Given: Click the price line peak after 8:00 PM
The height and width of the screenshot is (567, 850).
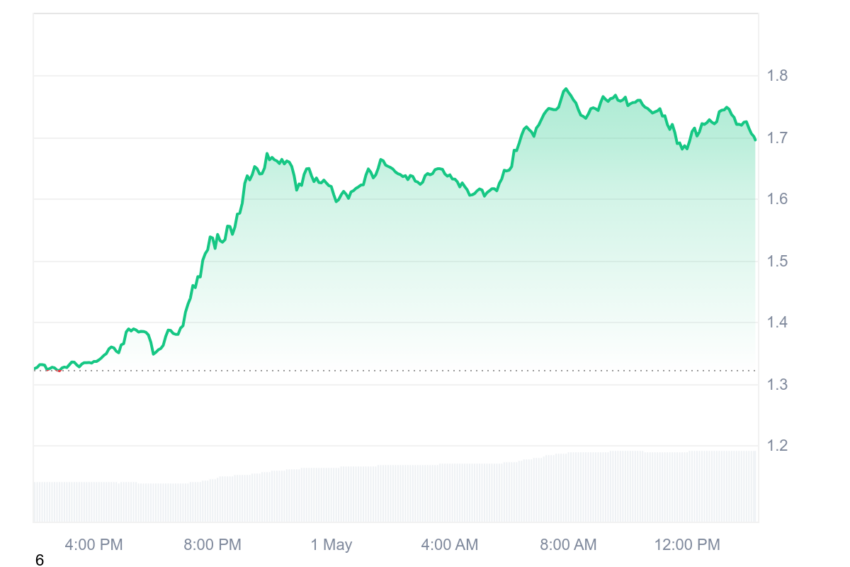Looking at the screenshot, I should click(267, 154).
